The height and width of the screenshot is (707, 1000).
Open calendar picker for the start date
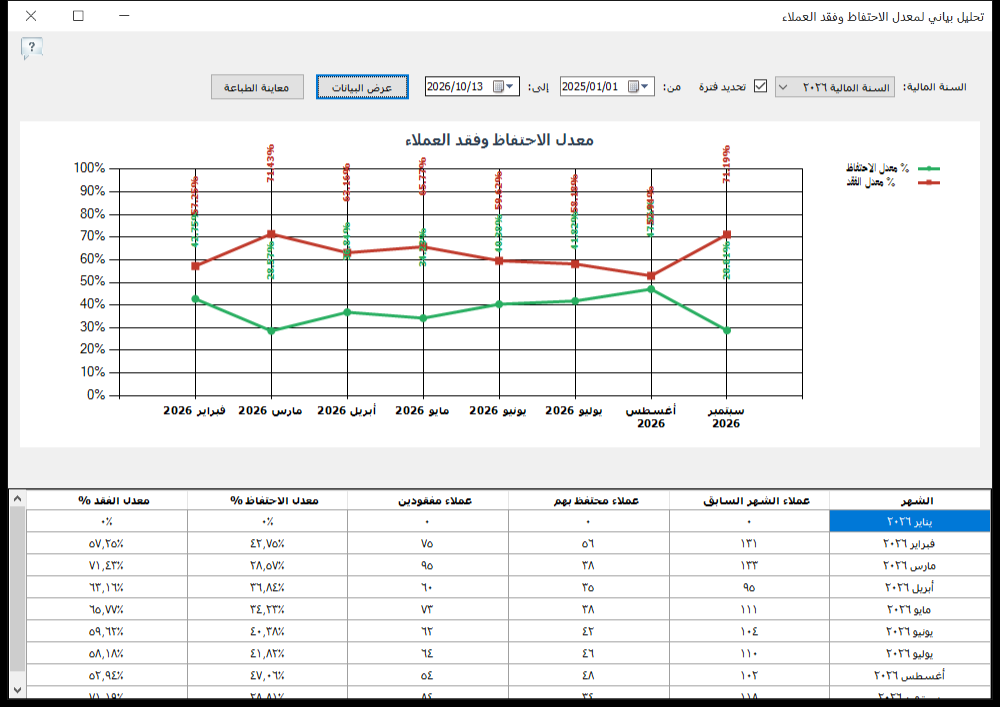click(638, 86)
